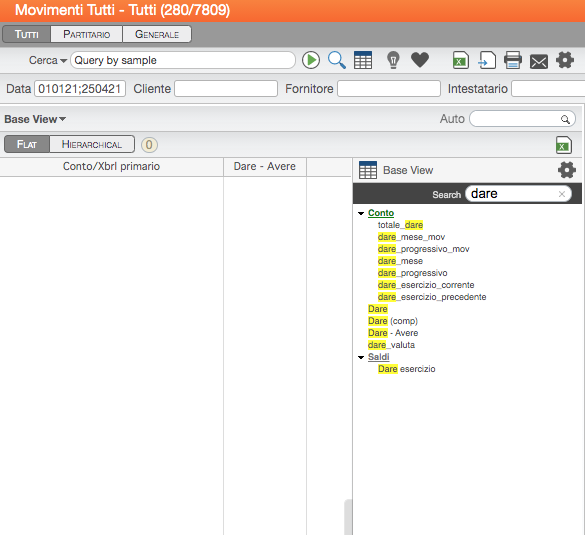Send by email with envelope icon

point(539,62)
